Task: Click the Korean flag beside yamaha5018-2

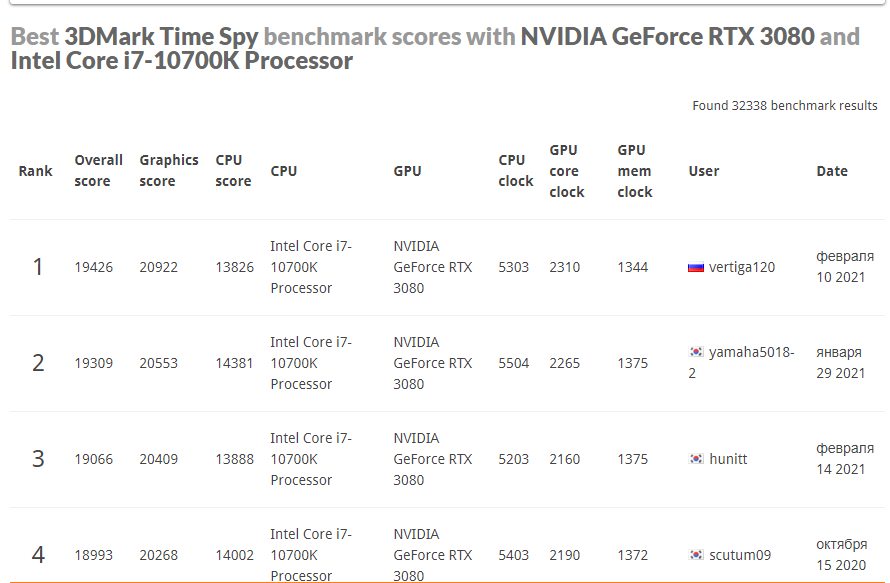Action: [696, 352]
